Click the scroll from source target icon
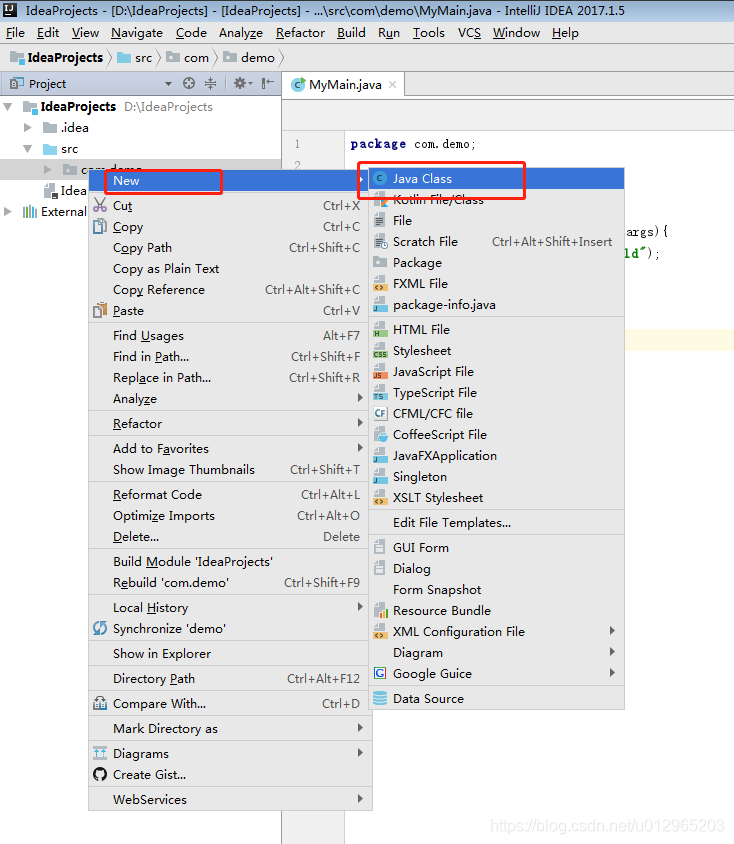 [189, 83]
